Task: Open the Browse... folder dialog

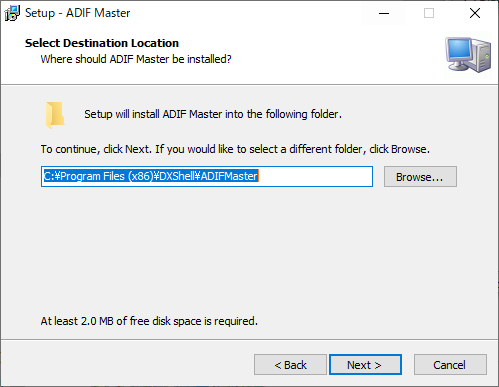Action: (420, 177)
